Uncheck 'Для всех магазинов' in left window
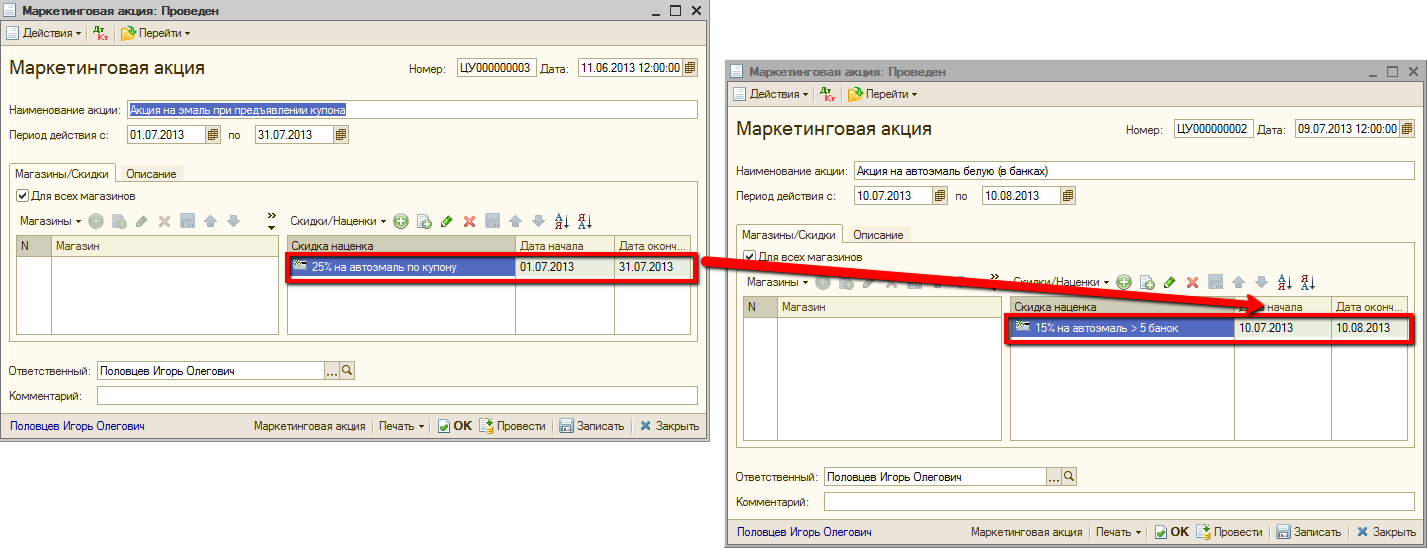The image size is (1427, 548). [23, 196]
